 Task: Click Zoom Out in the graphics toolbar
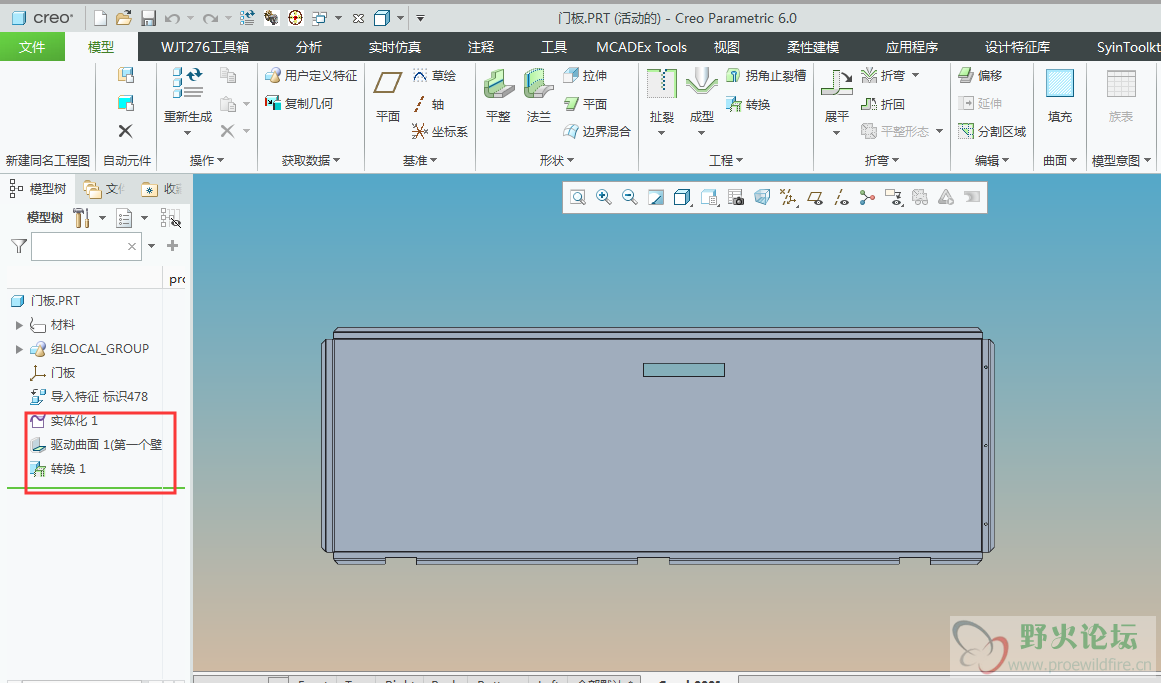pos(629,197)
